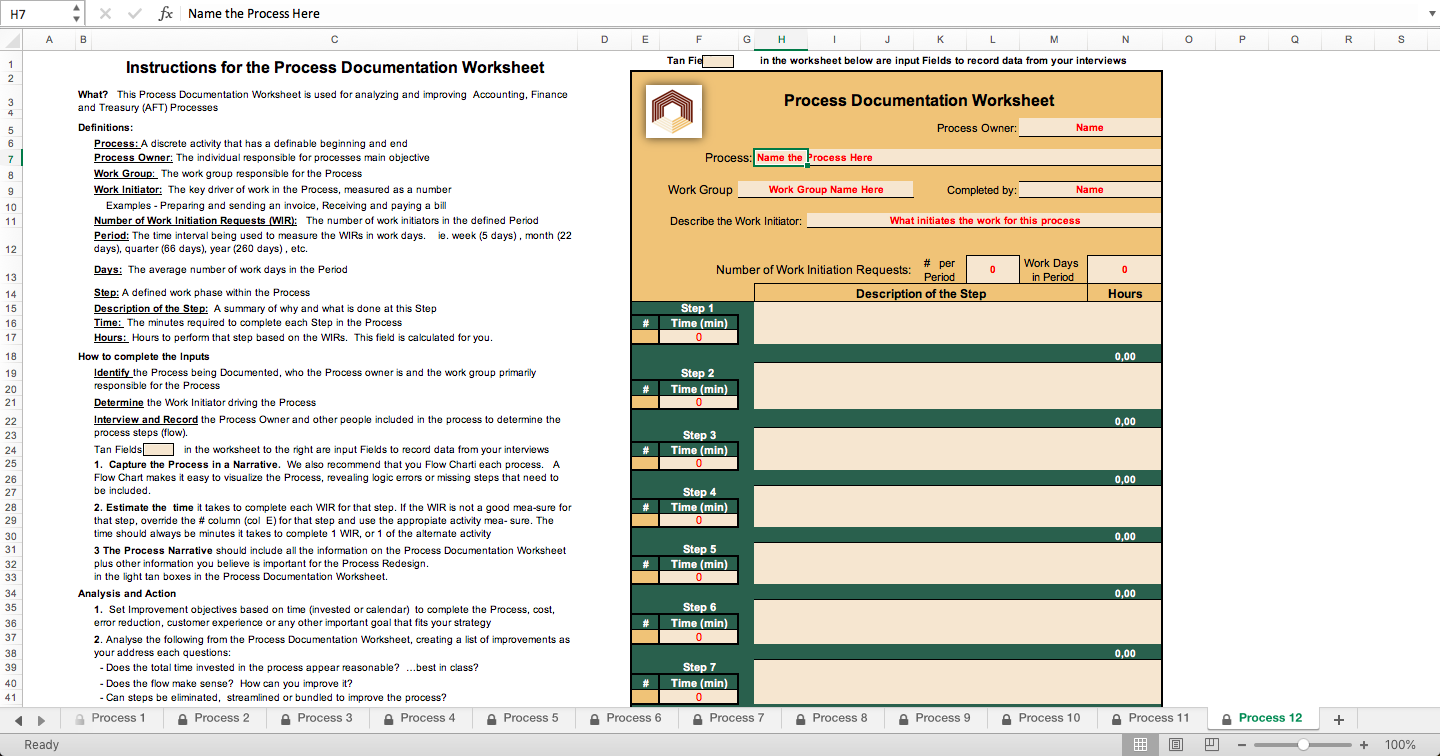Click the Work Group Name Here cell
The width and height of the screenshot is (1440, 756).
[826, 190]
